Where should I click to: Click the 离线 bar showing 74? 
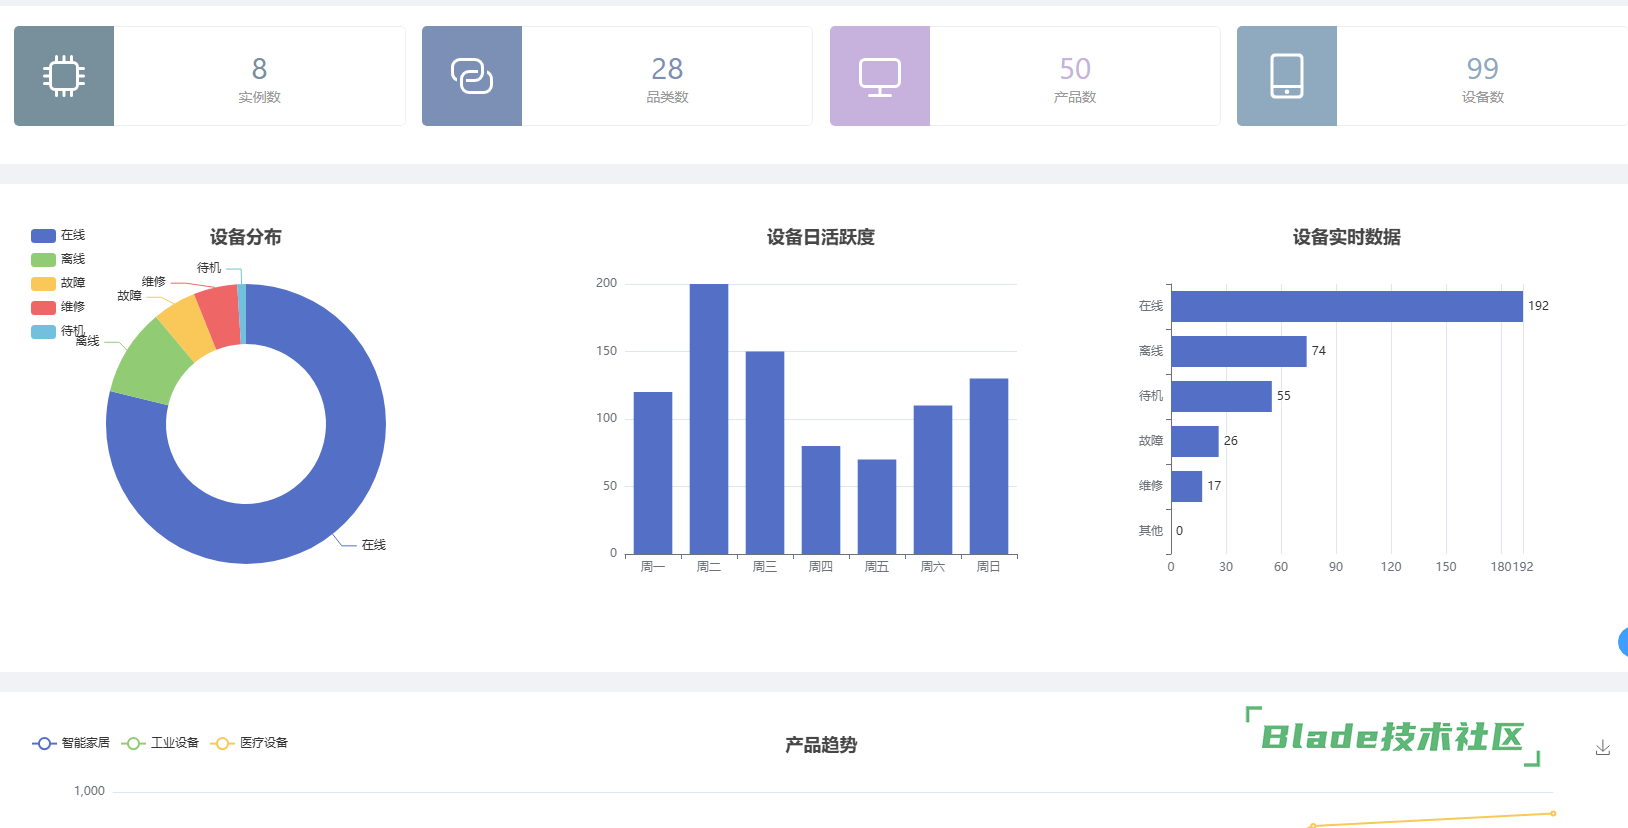[x=1239, y=351]
